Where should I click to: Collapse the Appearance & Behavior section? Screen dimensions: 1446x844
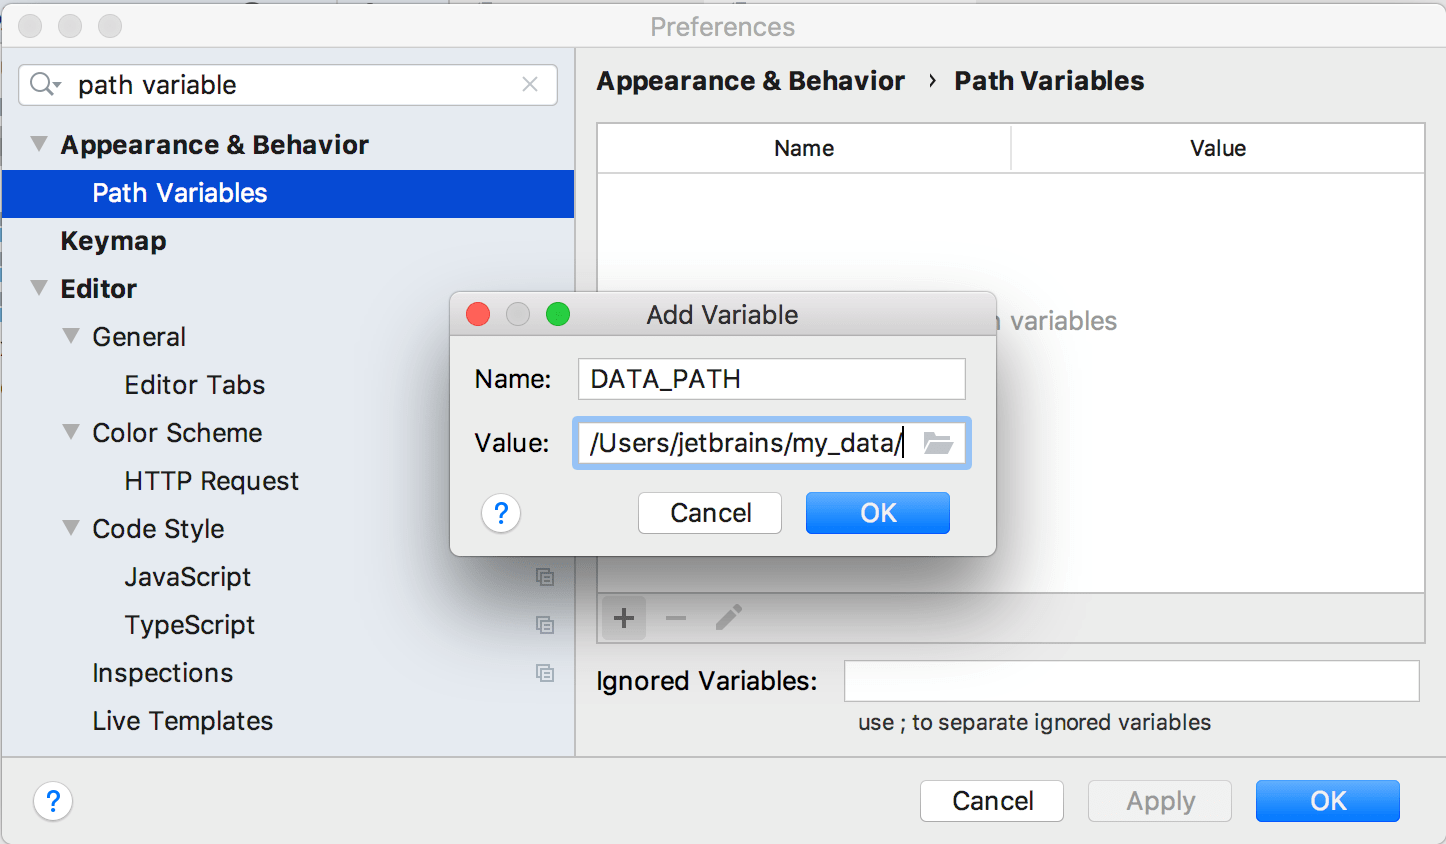tap(38, 144)
